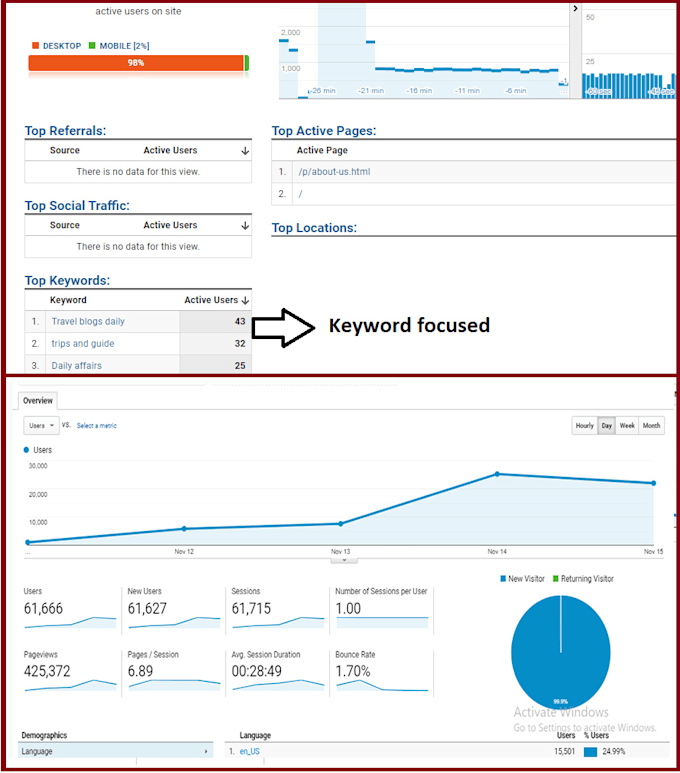
Task: Open the Bounce Rate 1.70% tile
Action: coord(382,671)
